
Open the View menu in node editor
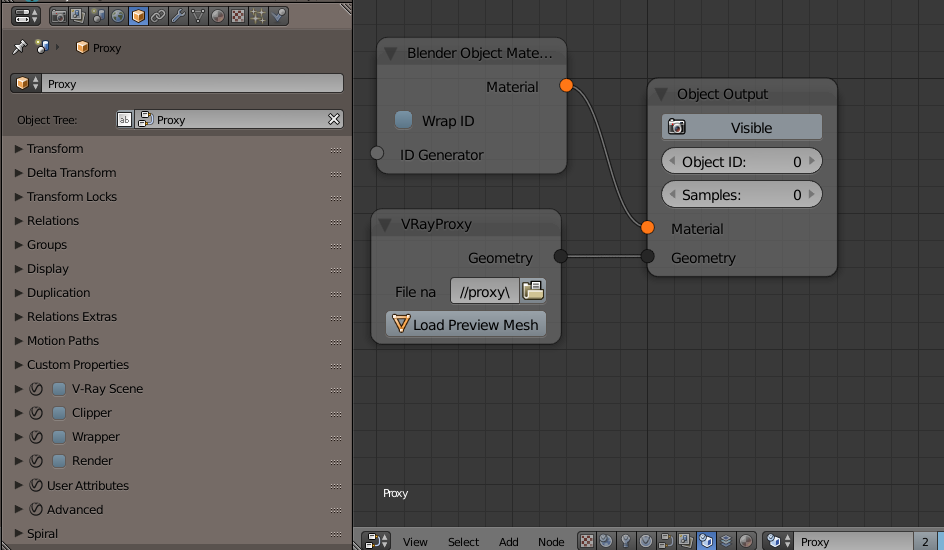(415, 542)
